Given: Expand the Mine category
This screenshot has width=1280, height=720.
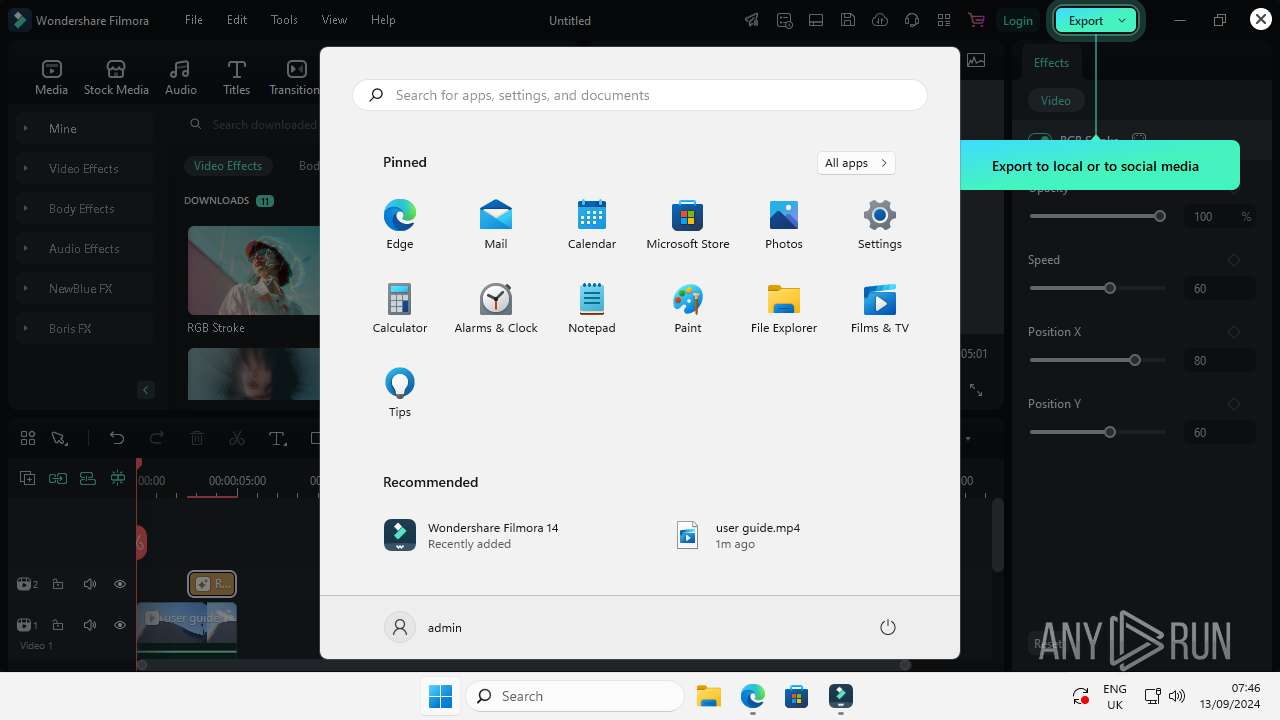Looking at the screenshot, I should point(25,128).
